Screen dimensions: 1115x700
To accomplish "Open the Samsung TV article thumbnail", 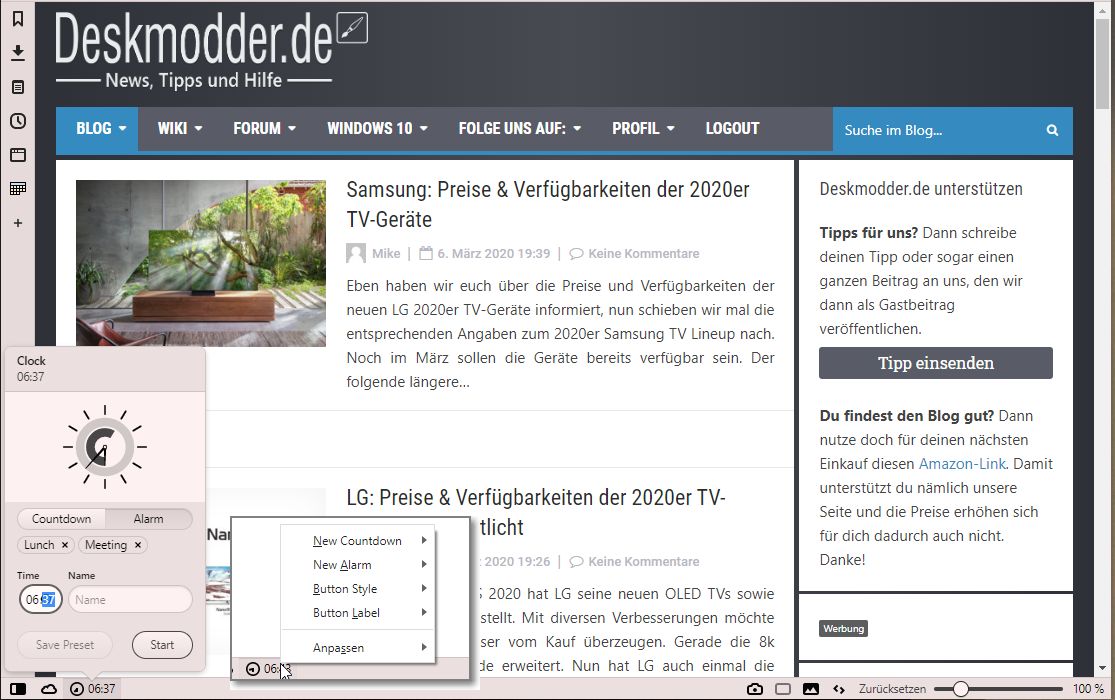I will (201, 263).
